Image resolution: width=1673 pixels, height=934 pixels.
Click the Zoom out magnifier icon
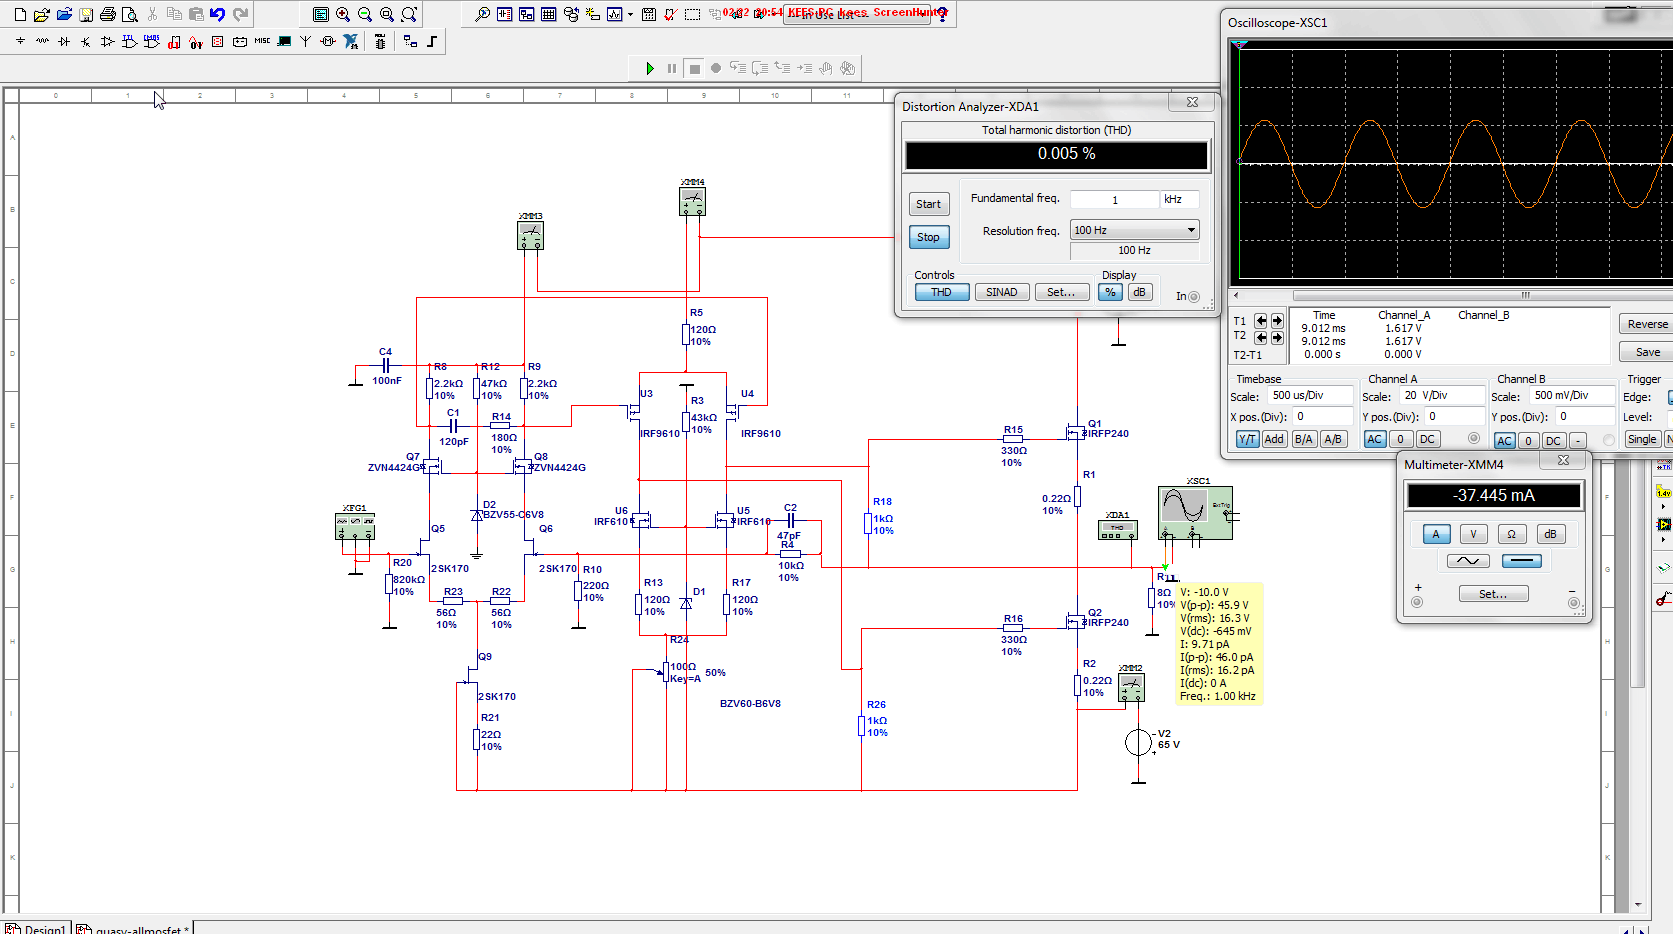tap(365, 15)
